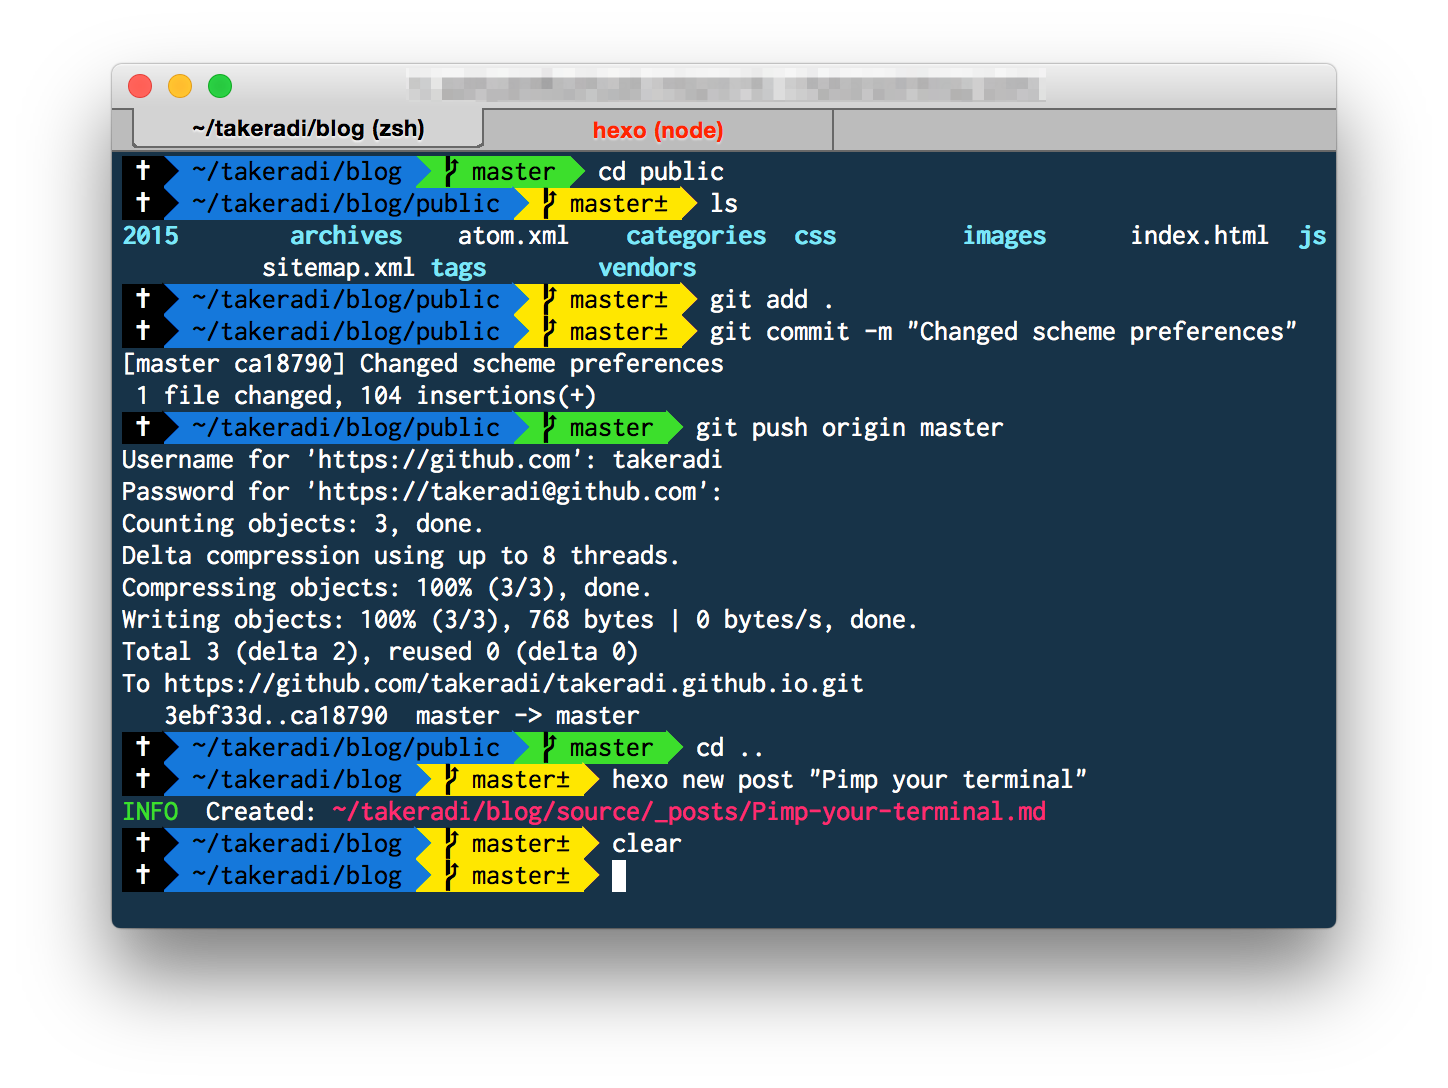Click the 'git add .' command

771,300
